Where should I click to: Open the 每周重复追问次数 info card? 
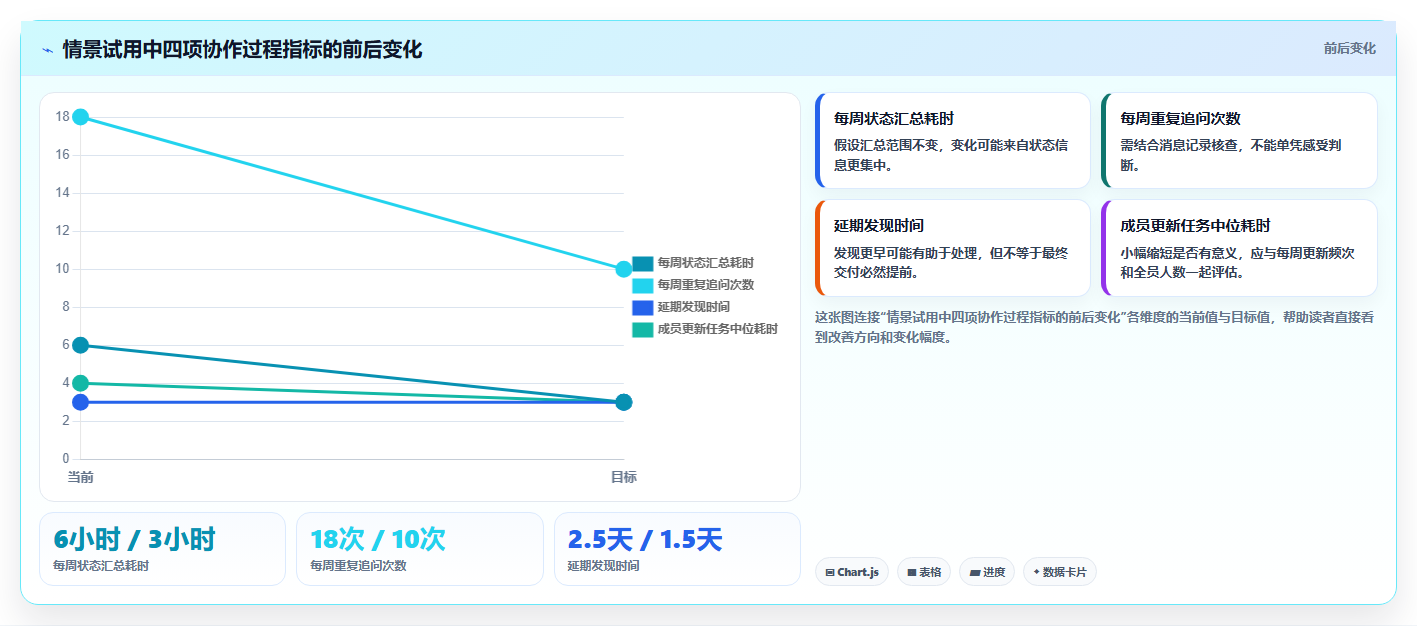pos(1239,141)
